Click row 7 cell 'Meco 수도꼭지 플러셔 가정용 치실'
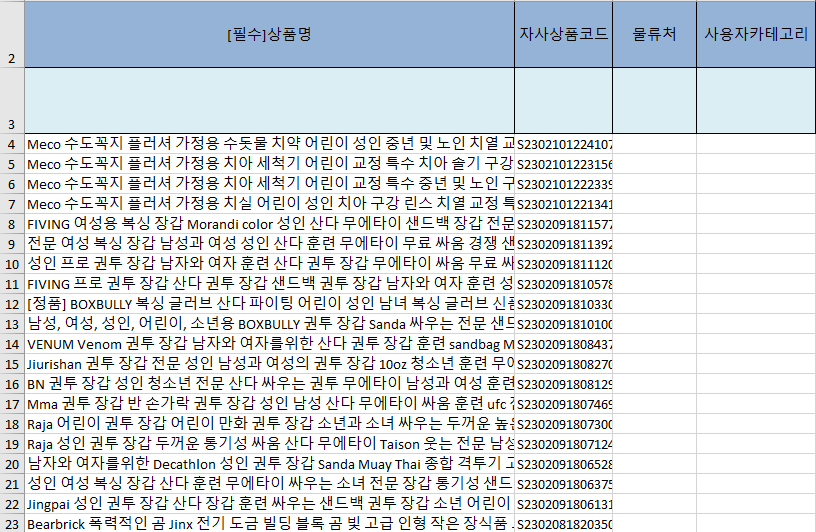The width and height of the screenshot is (816, 532). click(x=270, y=204)
